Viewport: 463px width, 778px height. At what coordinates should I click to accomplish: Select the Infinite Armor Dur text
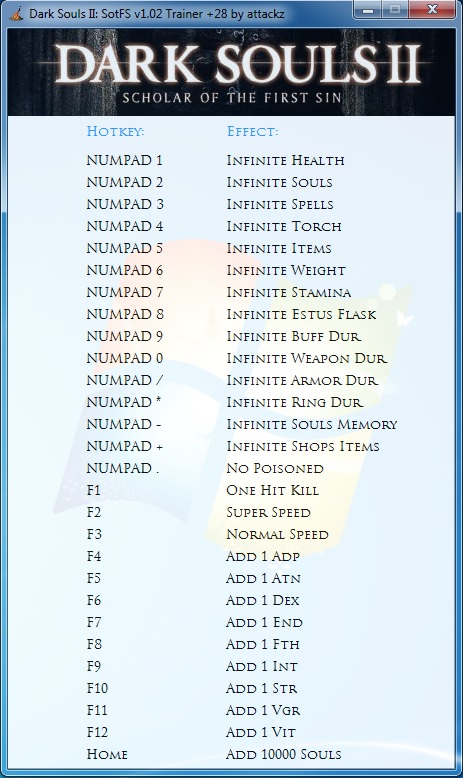point(302,380)
